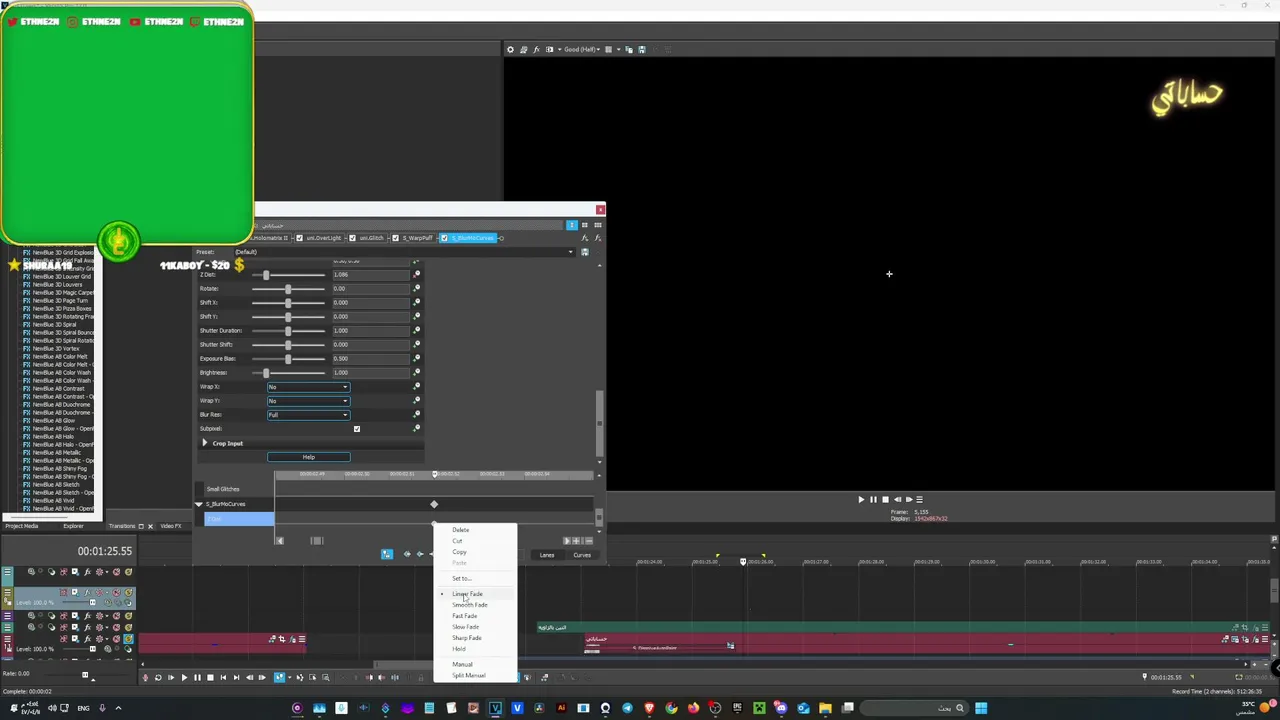
Task: Toggle animation for the Z Dist parameter
Action: click(417, 275)
